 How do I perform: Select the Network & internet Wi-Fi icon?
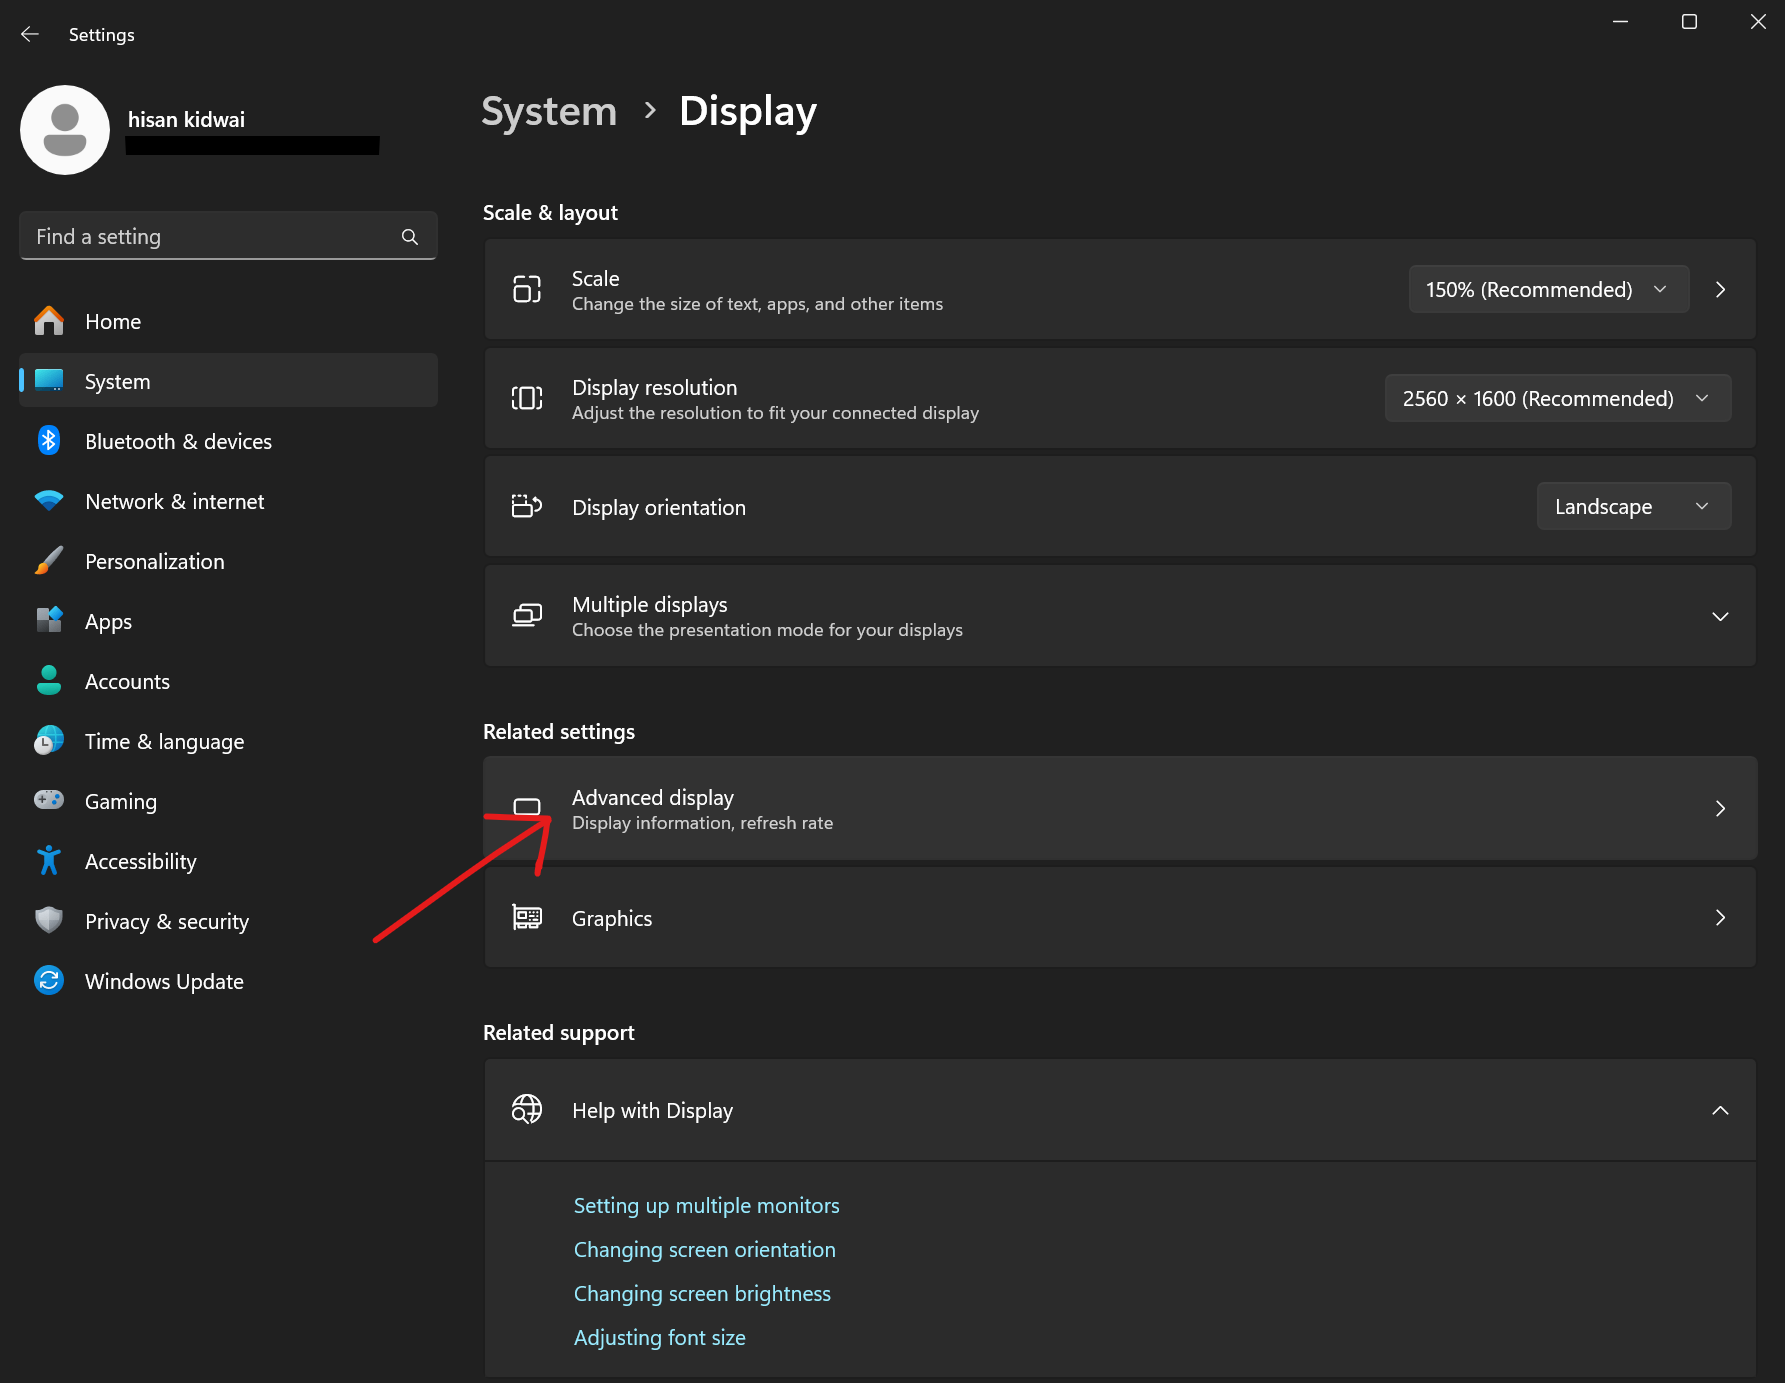click(48, 501)
